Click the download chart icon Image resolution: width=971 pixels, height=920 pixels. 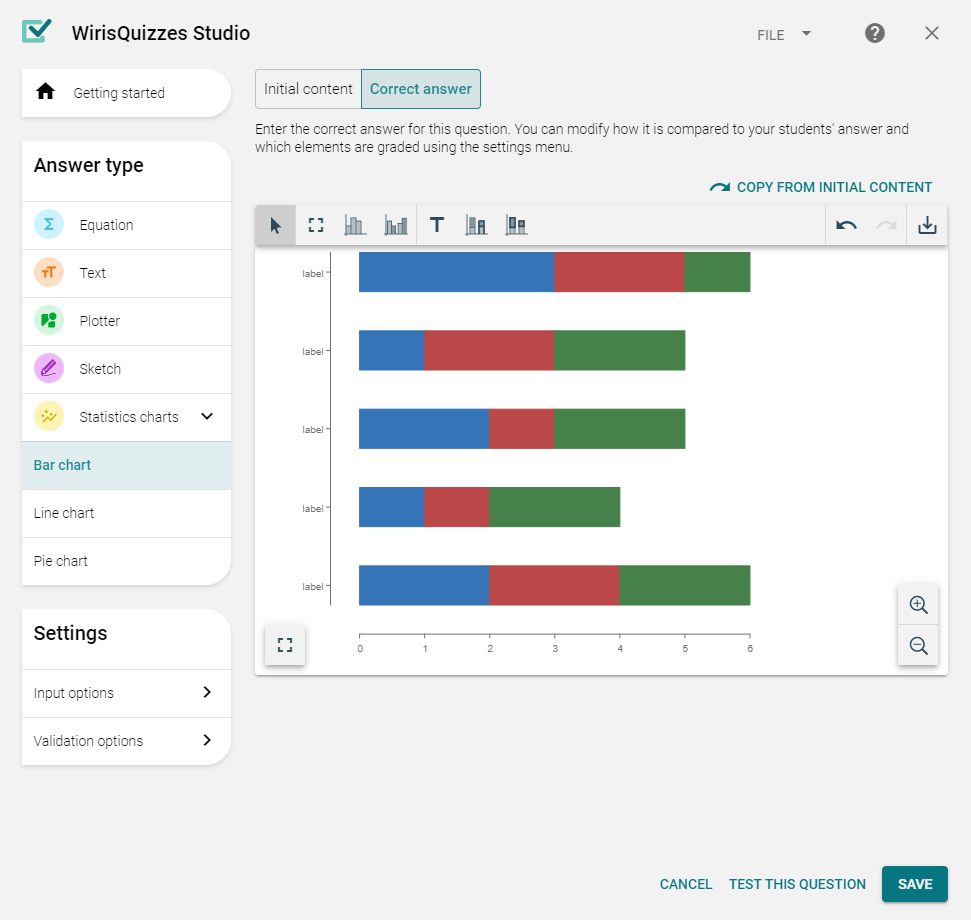[x=927, y=226]
